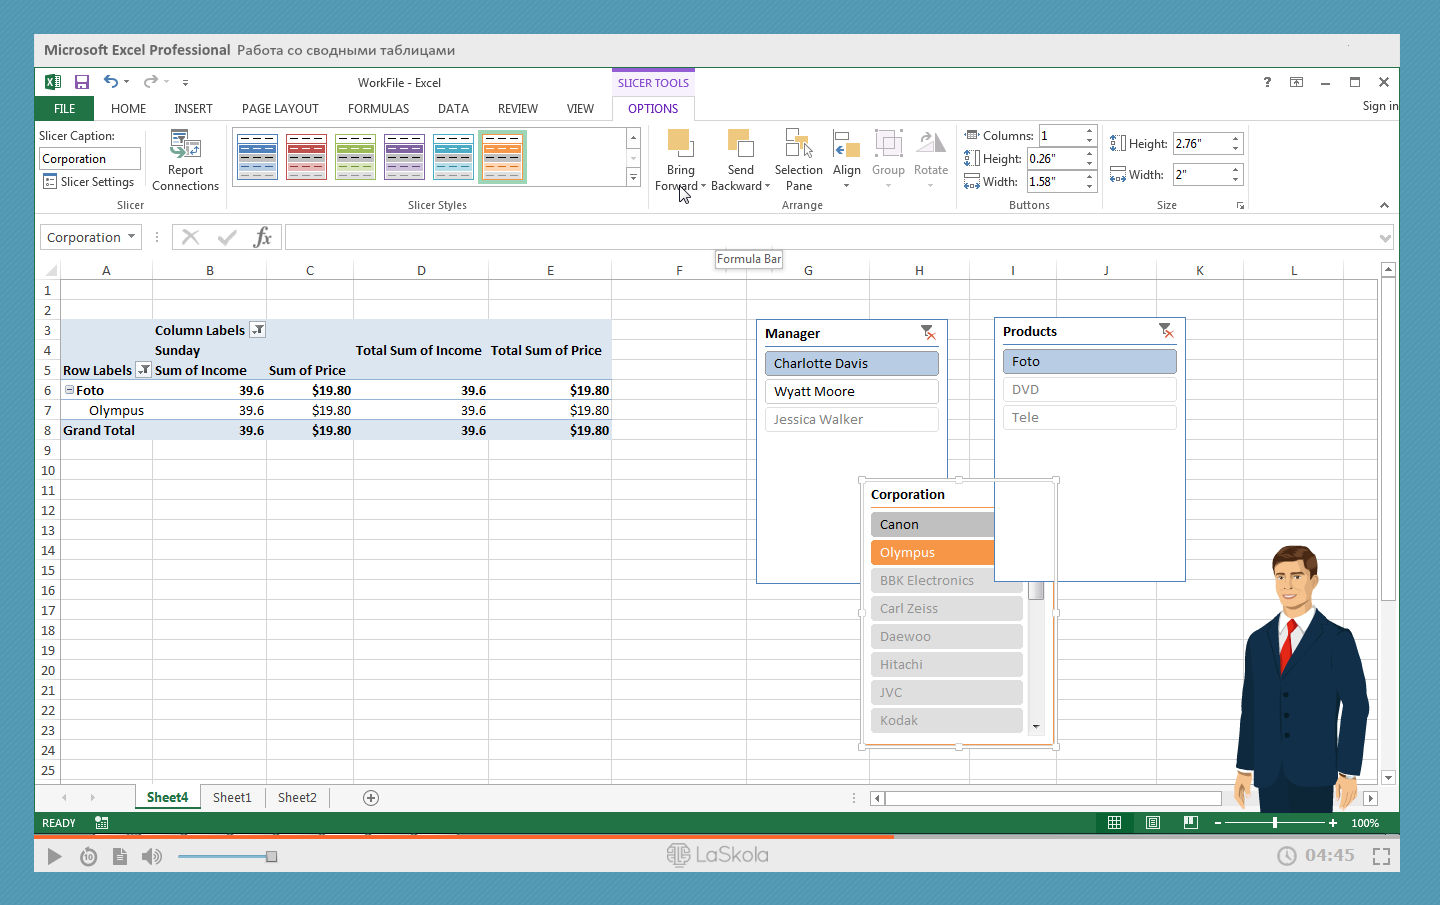The height and width of the screenshot is (905, 1440).
Task: Switch to Sheet1 worksheet tab
Action: click(x=232, y=797)
